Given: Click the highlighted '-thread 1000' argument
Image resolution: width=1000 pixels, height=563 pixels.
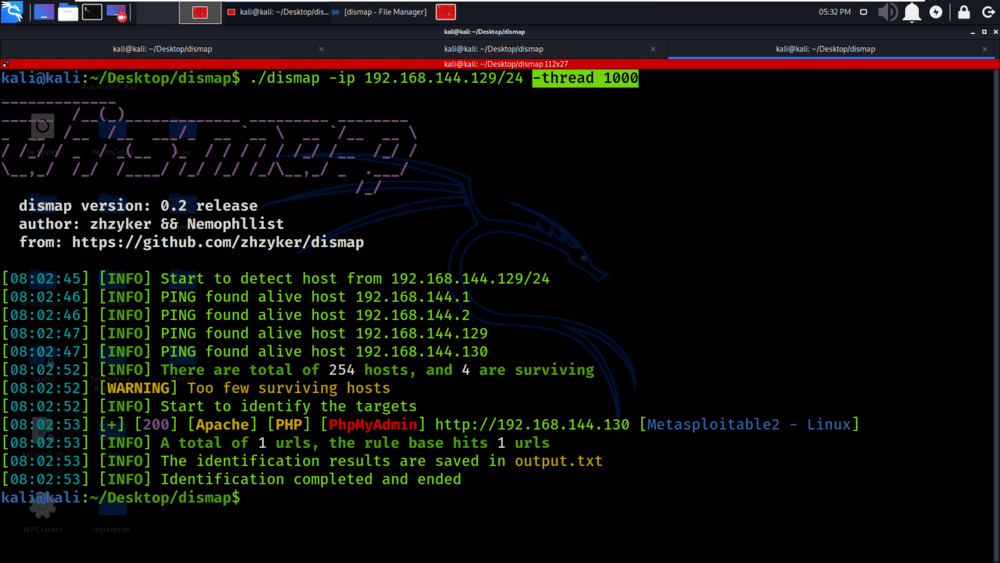Looking at the screenshot, I should click(585, 78).
